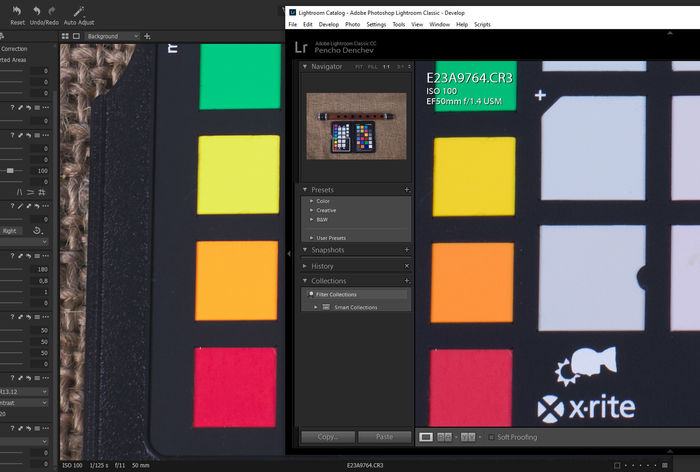Click the plus icon on Snapshots panel
This screenshot has width=700, height=472.
click(407, 250)
